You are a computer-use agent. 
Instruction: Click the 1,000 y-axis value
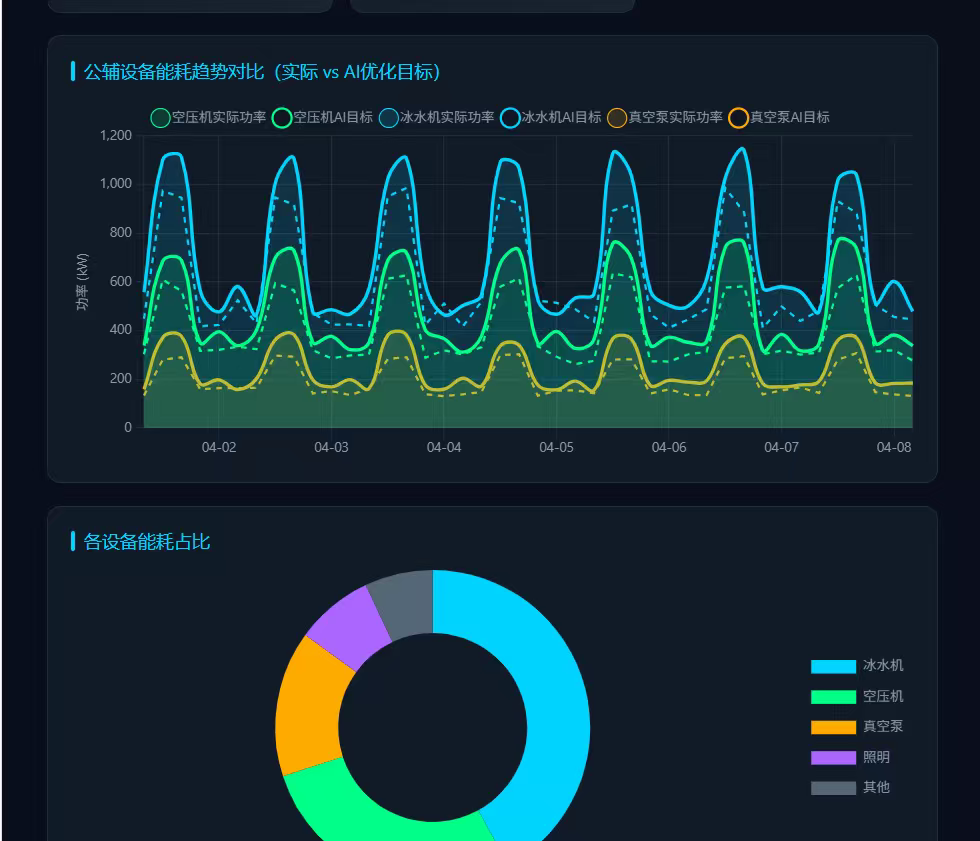point(116,184)
